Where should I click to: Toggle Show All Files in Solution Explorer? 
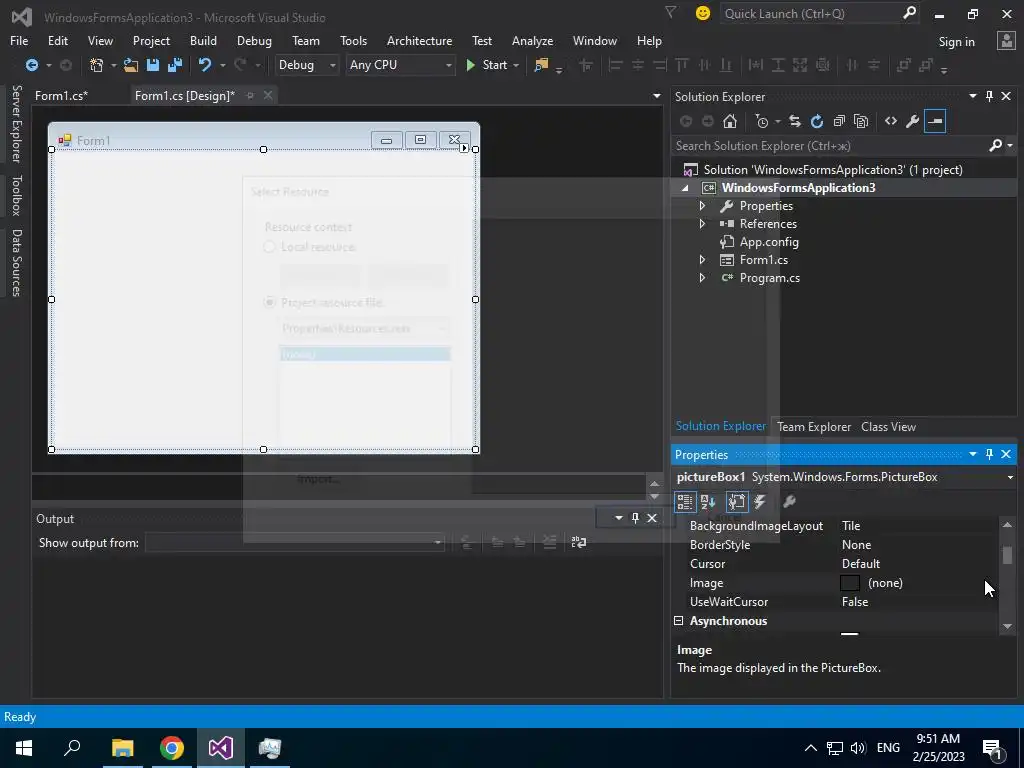pos(861,121)
